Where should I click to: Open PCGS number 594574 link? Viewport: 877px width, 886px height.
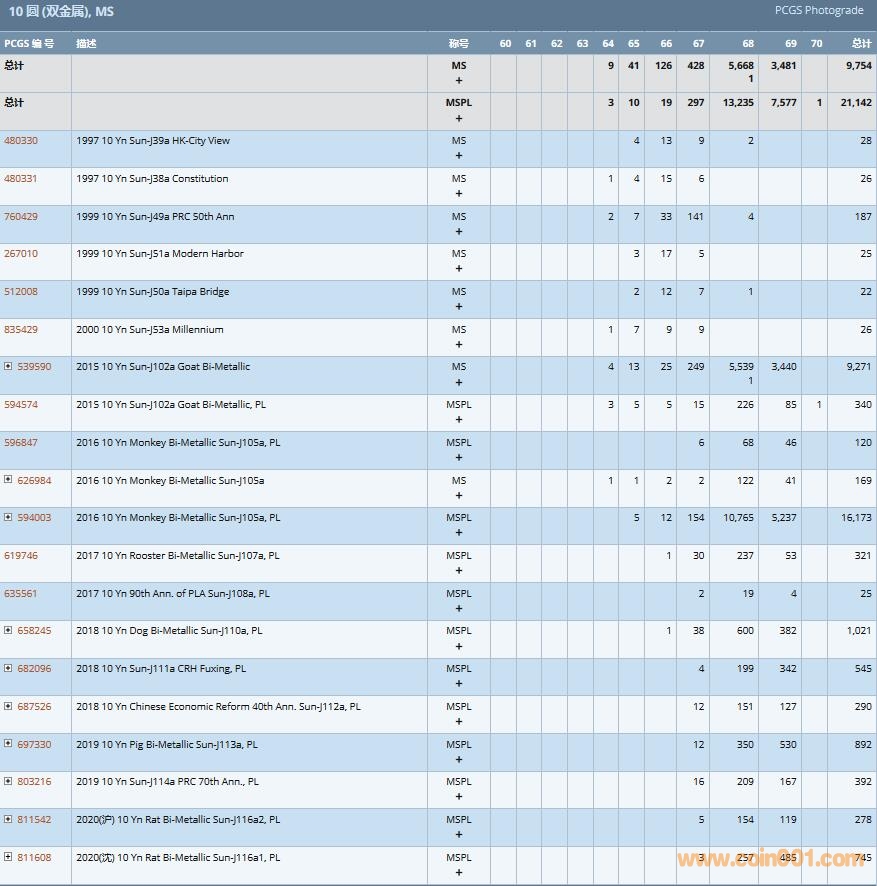point(21,405)
